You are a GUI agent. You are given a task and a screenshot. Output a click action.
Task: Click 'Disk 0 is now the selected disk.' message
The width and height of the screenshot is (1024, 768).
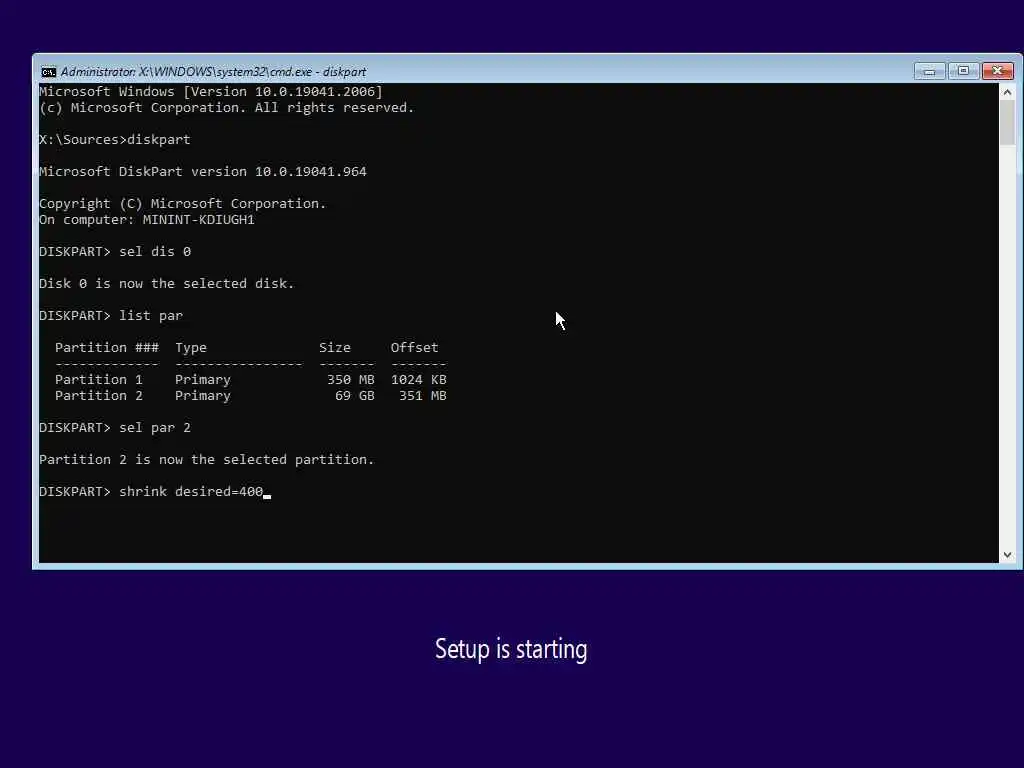tap(167, 283)
